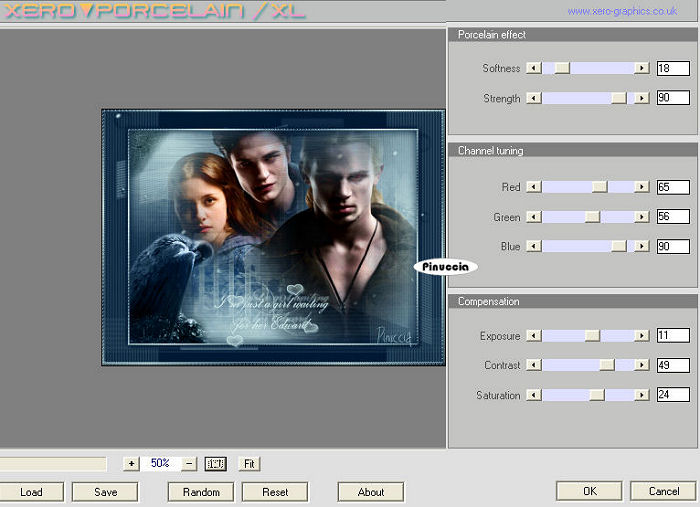Decrease Contrast with left arrow
The width and height of the screenshot is (700, 507).
tap(533, 365)
